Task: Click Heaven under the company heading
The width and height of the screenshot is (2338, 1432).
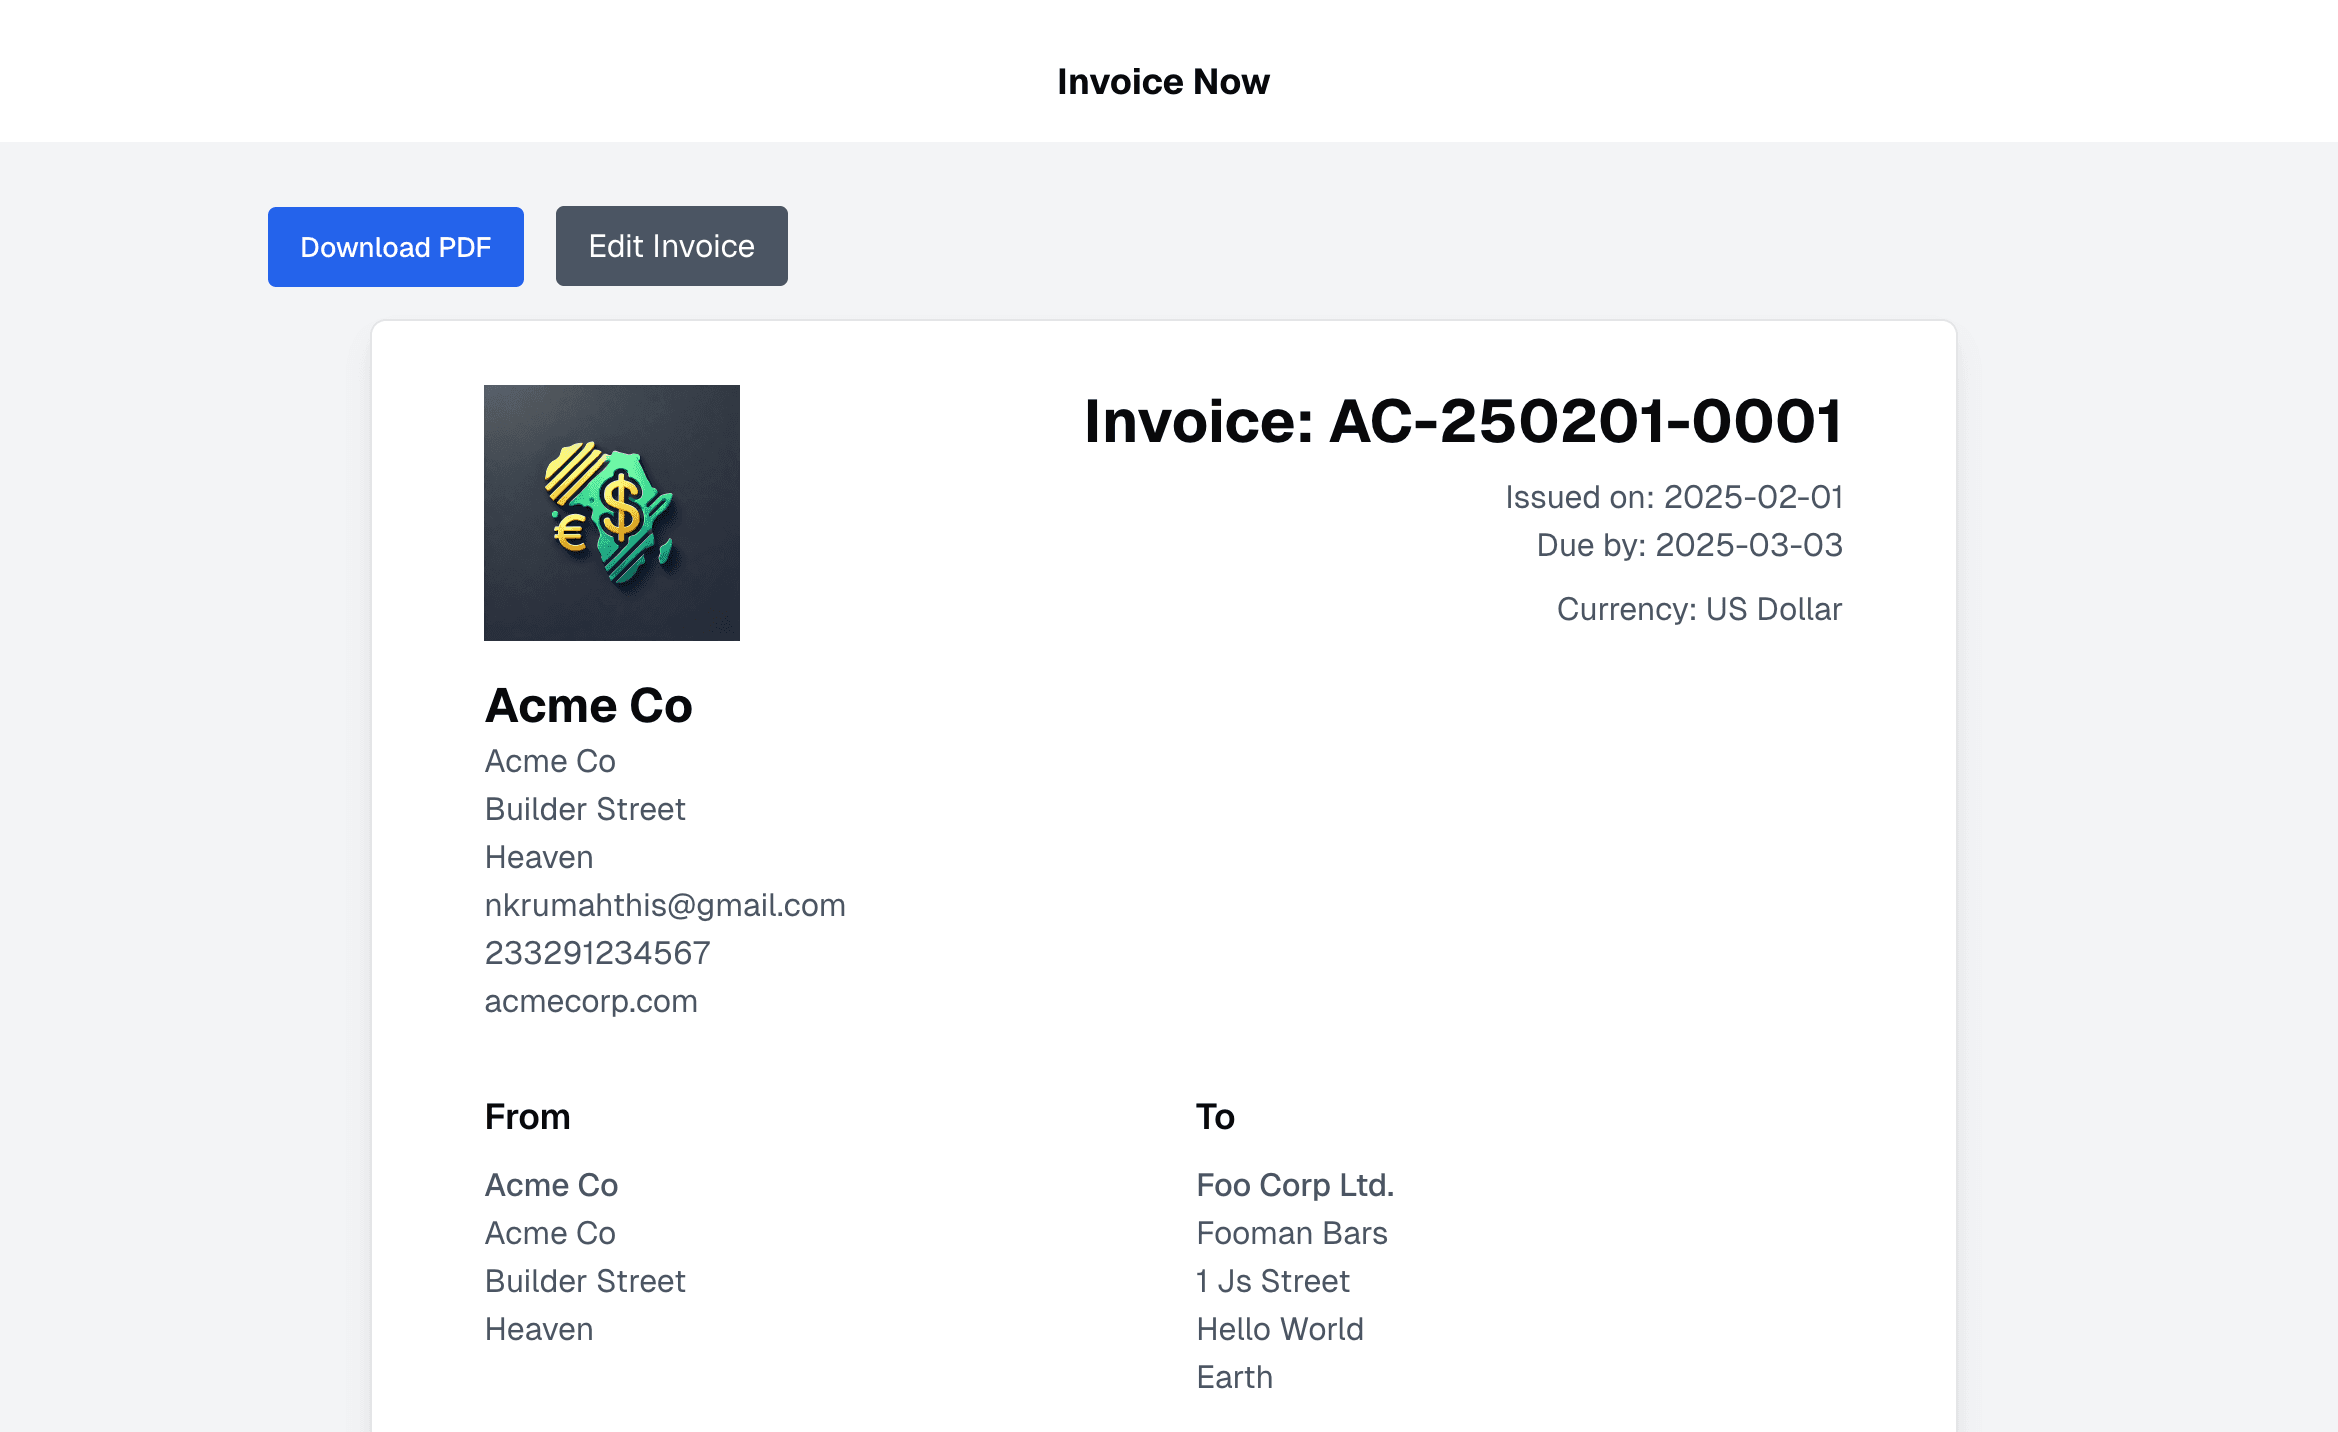Action: [x=539, y=857]
